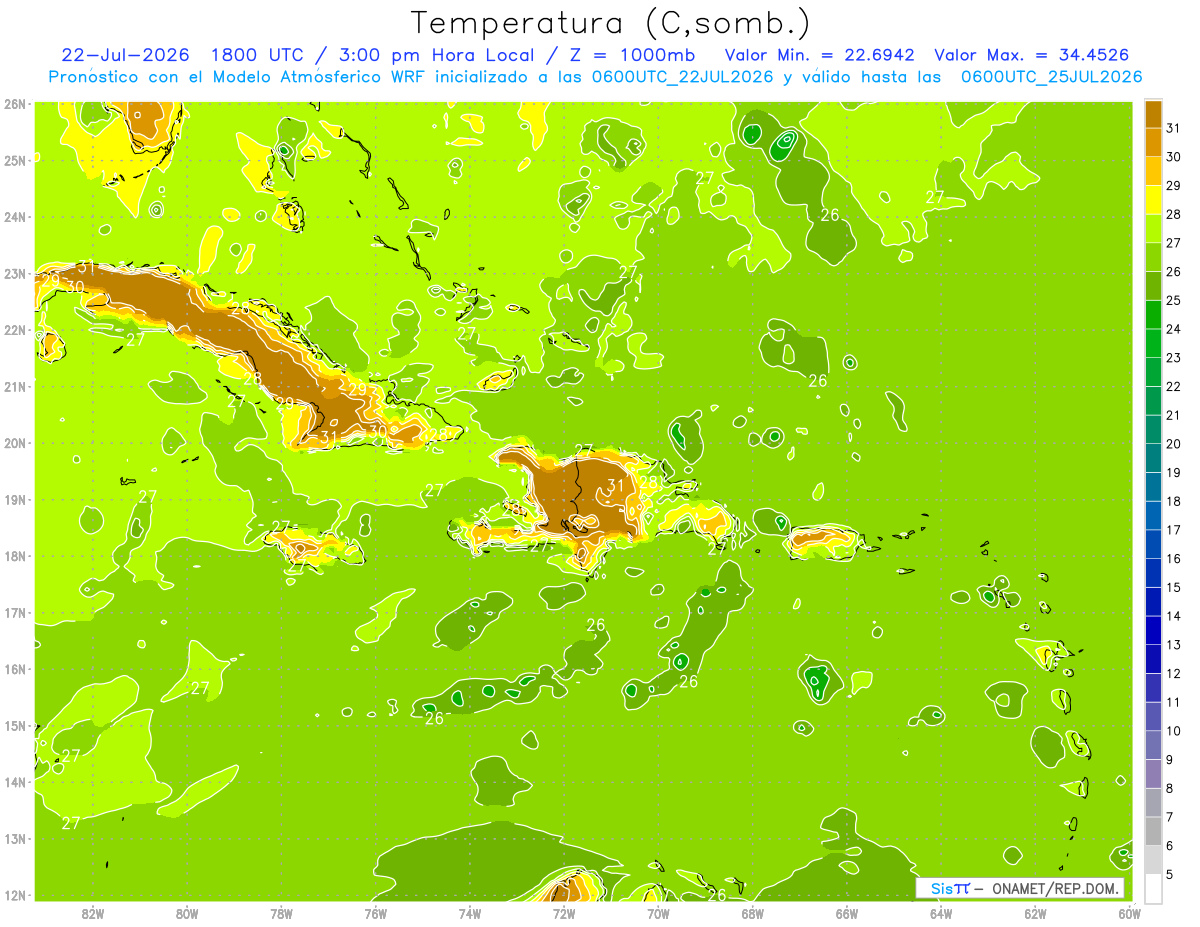Click the '16N' latitude axis label
1200x927 pixels.
14,669
